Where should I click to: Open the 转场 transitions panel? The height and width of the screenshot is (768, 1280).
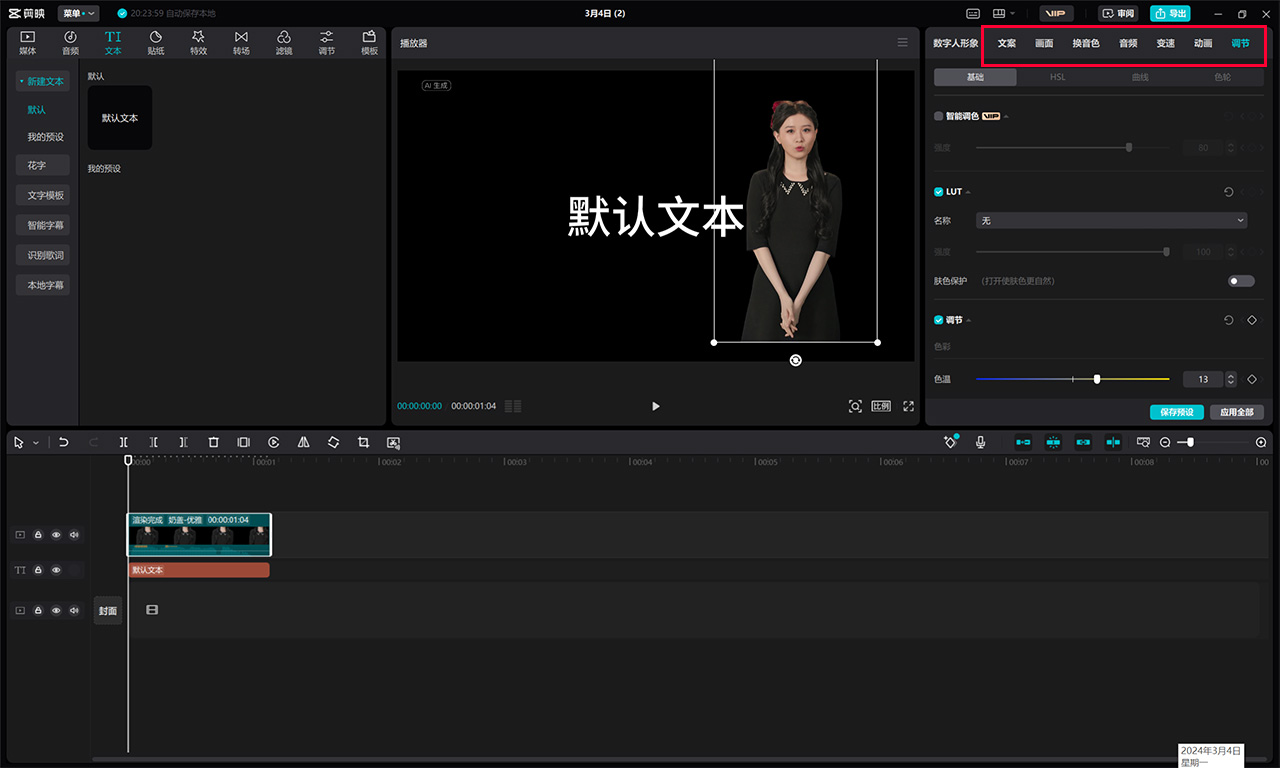[x=240, y=42]
